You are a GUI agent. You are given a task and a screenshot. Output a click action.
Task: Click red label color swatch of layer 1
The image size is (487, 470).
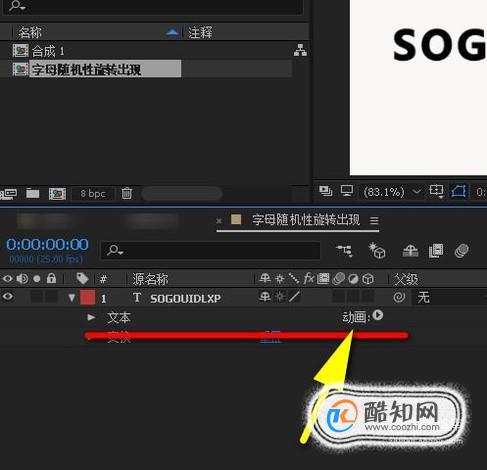[87, 297]
